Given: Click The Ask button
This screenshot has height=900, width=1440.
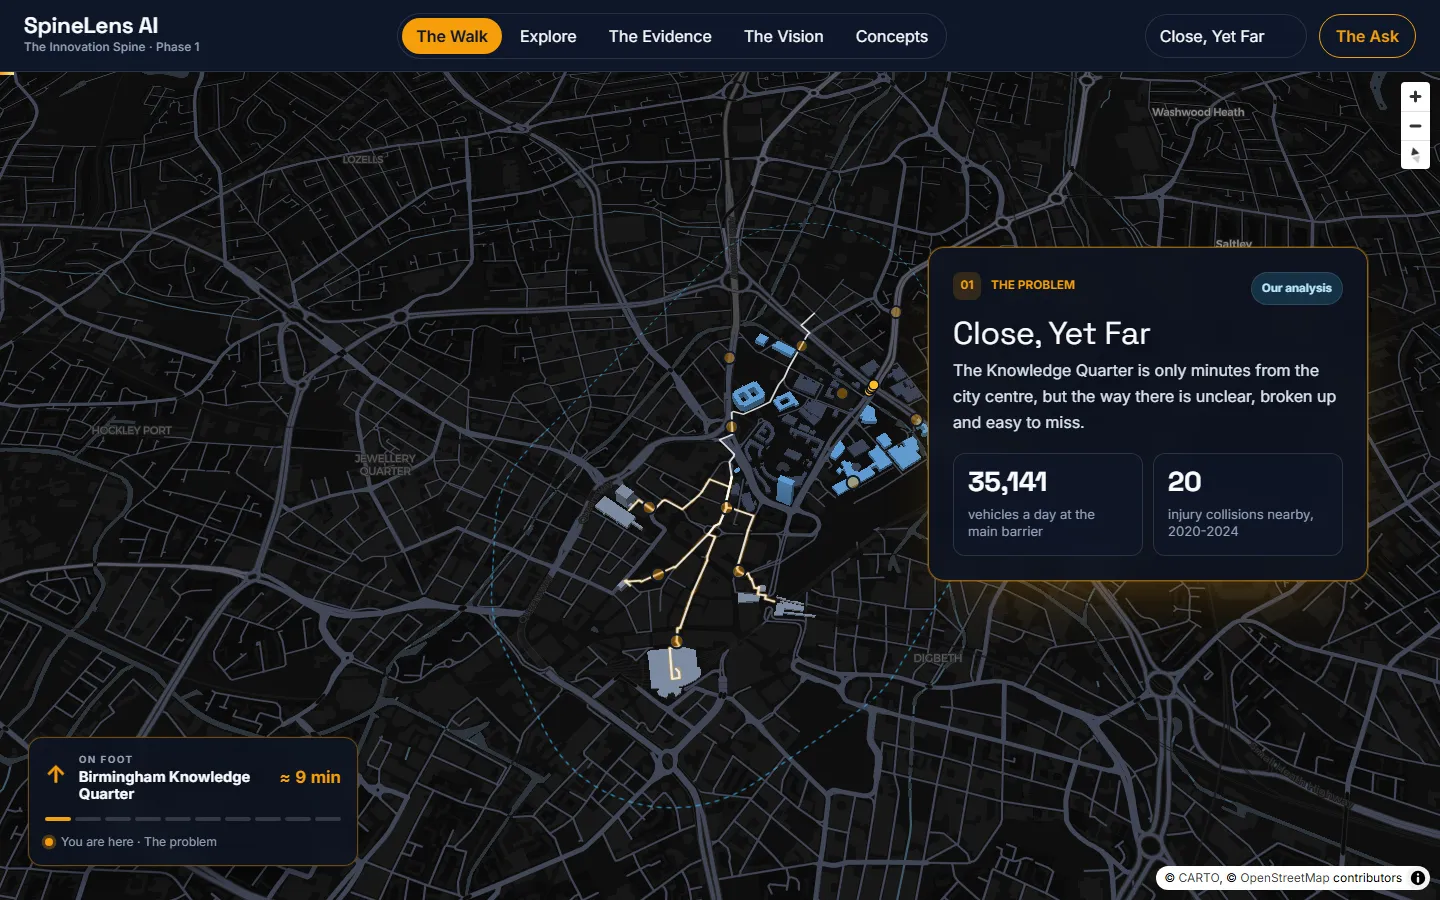Looking at the screenshot, I should (1367, 37).
